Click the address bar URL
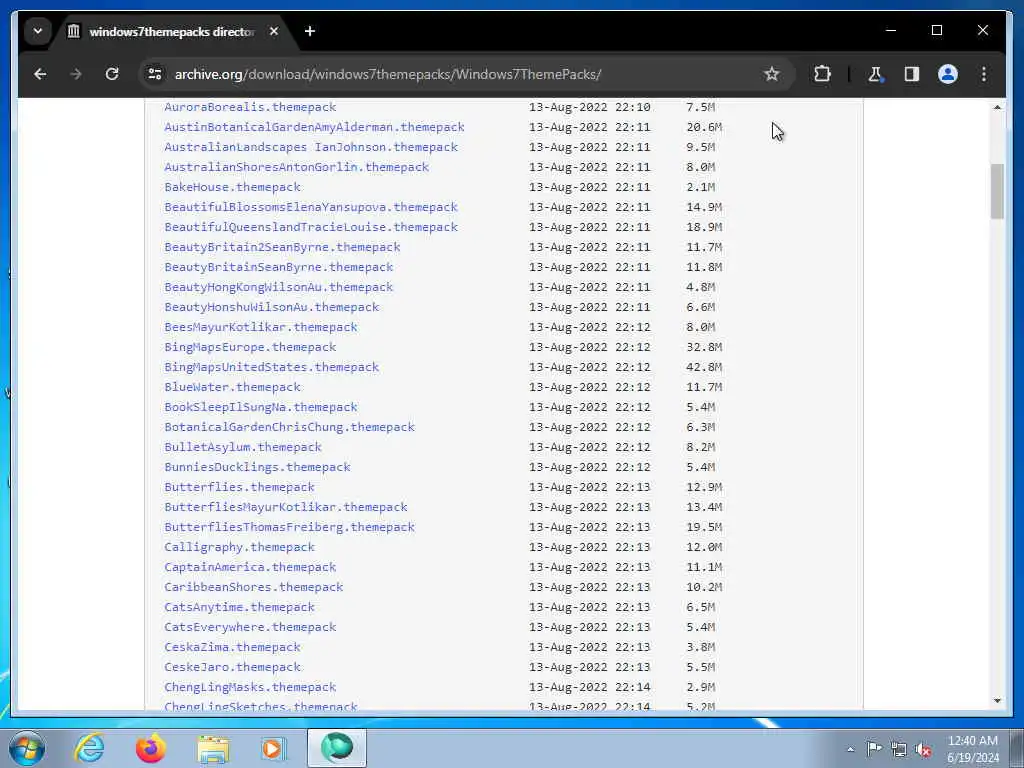1024x768 pixels. pos(387,74)
